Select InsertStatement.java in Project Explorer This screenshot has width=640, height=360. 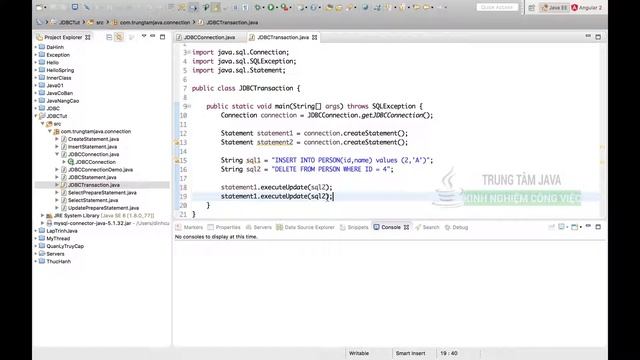pos(92,147)
